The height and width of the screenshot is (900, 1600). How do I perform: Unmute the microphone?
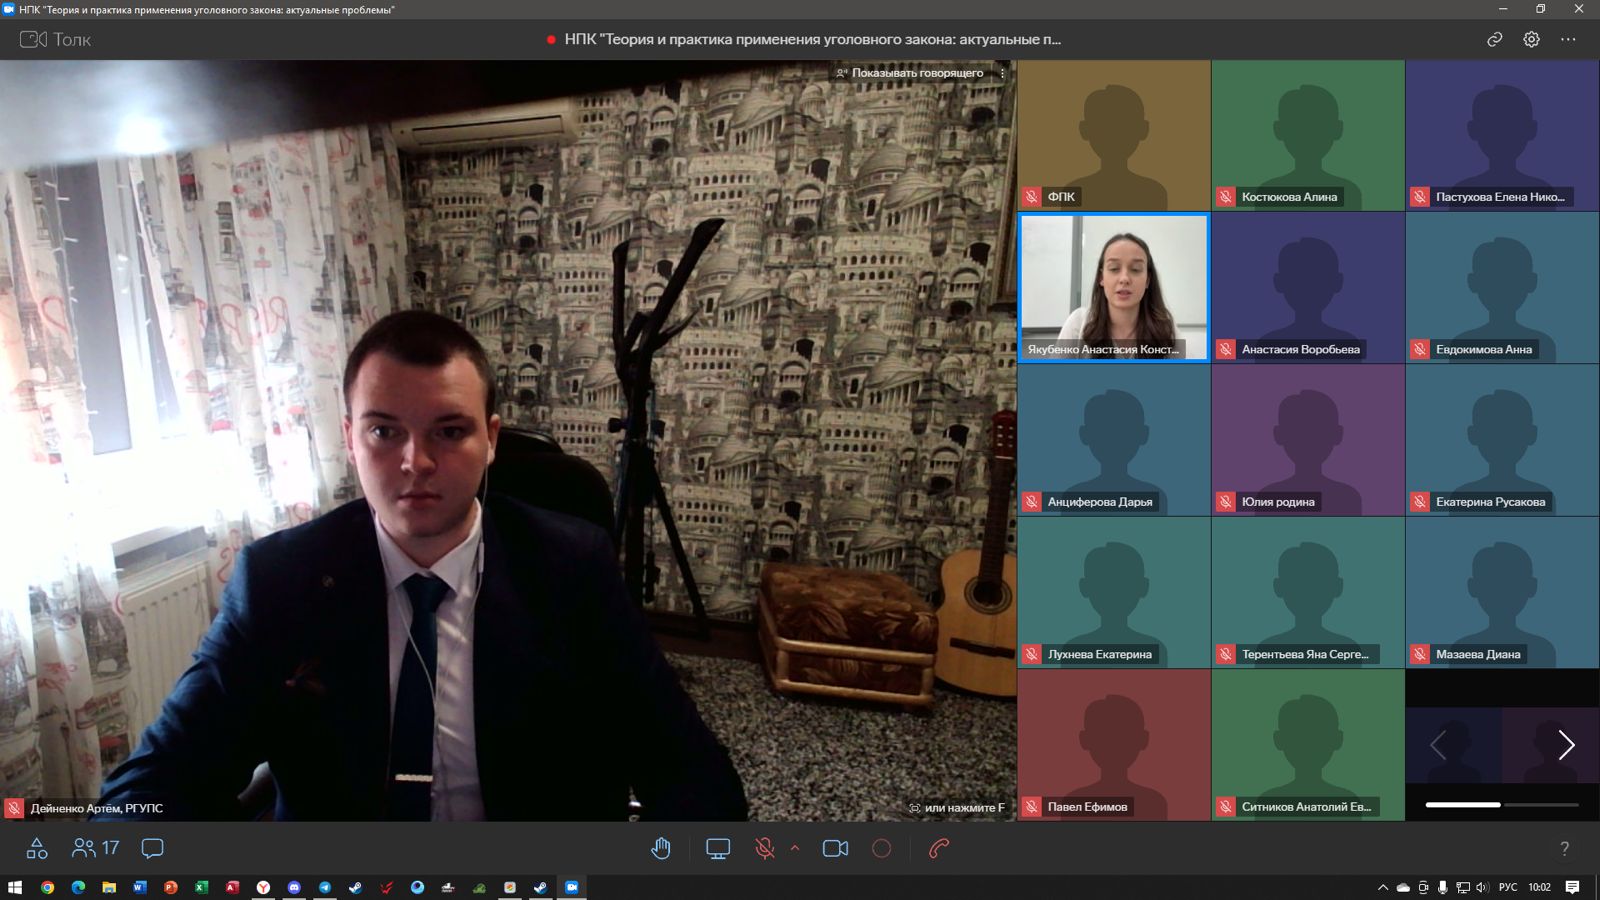pos(765,849)
